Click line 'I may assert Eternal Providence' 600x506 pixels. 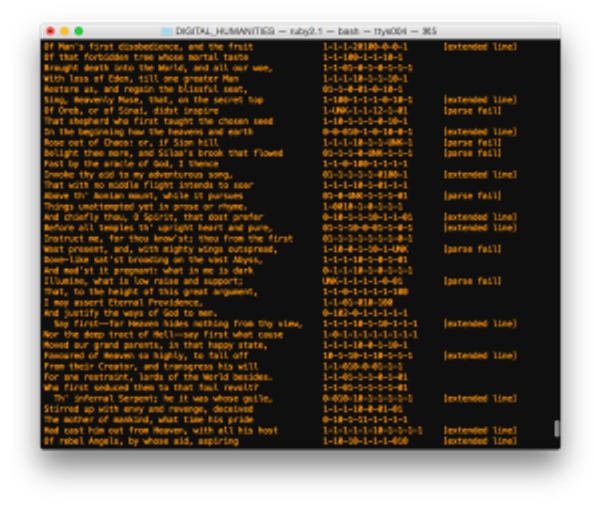click(x=124, y=302)
